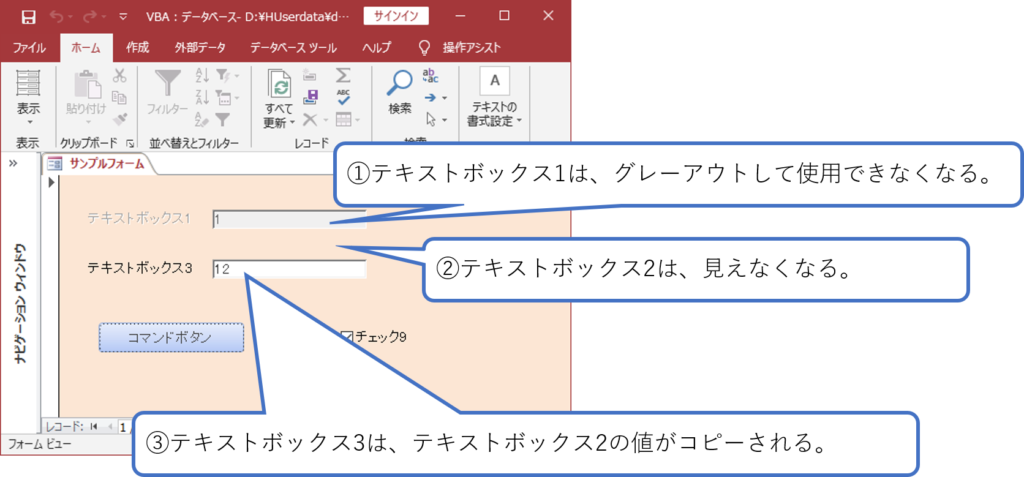
Task: Open the クリップボード dialog launcher
Action: pyautogui.click(x=129, y=142)
